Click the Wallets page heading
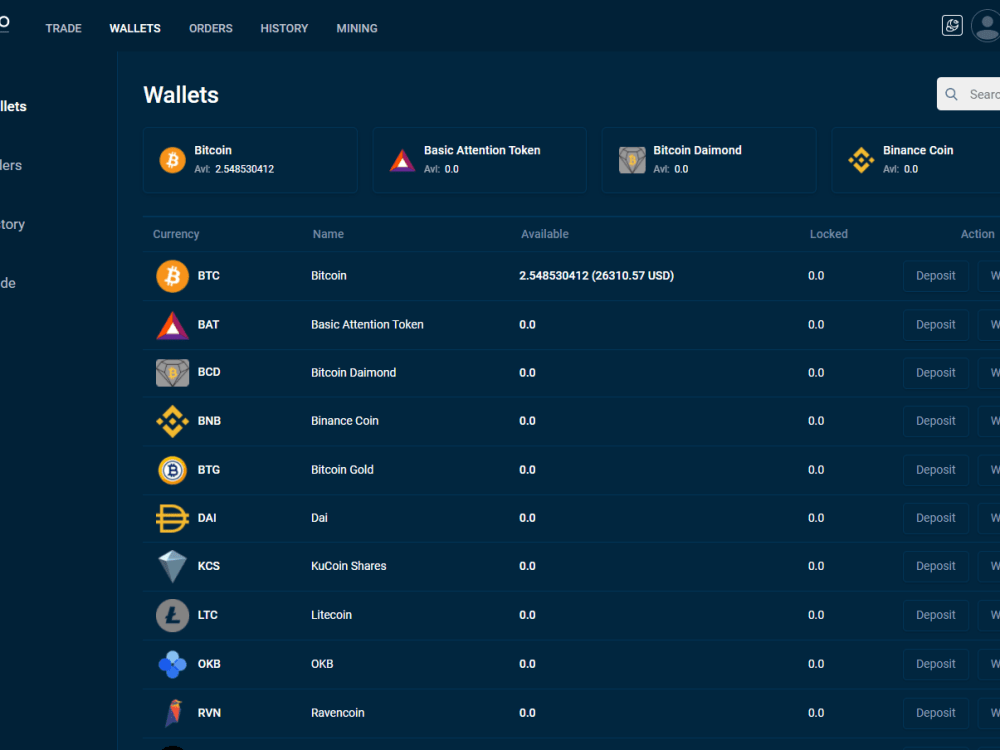This screenshot has width=1000, height=750. click(x=181, y=95)
